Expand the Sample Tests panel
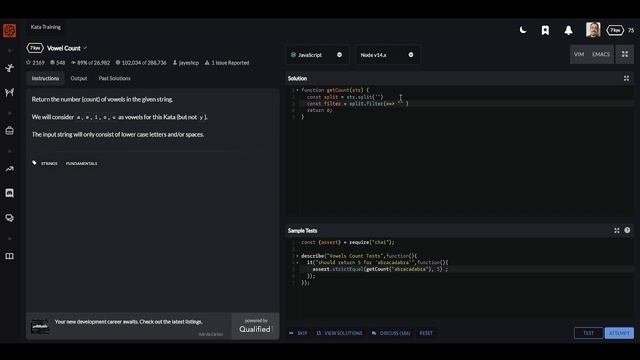The image size is (640, 360). coord(617,231)
